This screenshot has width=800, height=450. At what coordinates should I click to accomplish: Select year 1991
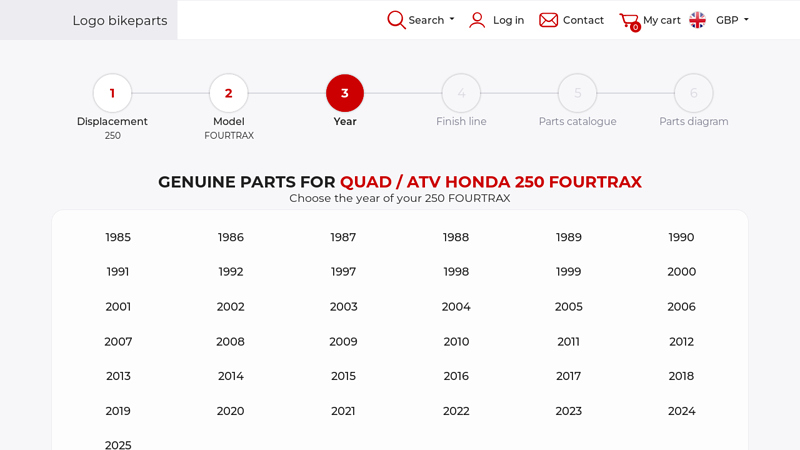(118, 272)
